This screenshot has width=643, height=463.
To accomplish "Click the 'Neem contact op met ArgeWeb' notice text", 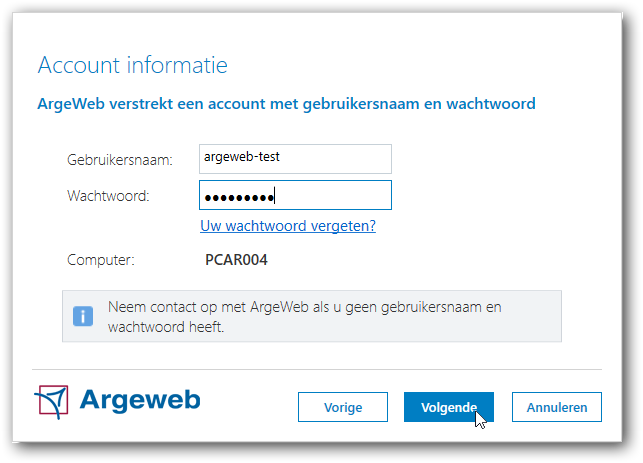I will click(304, 317).
